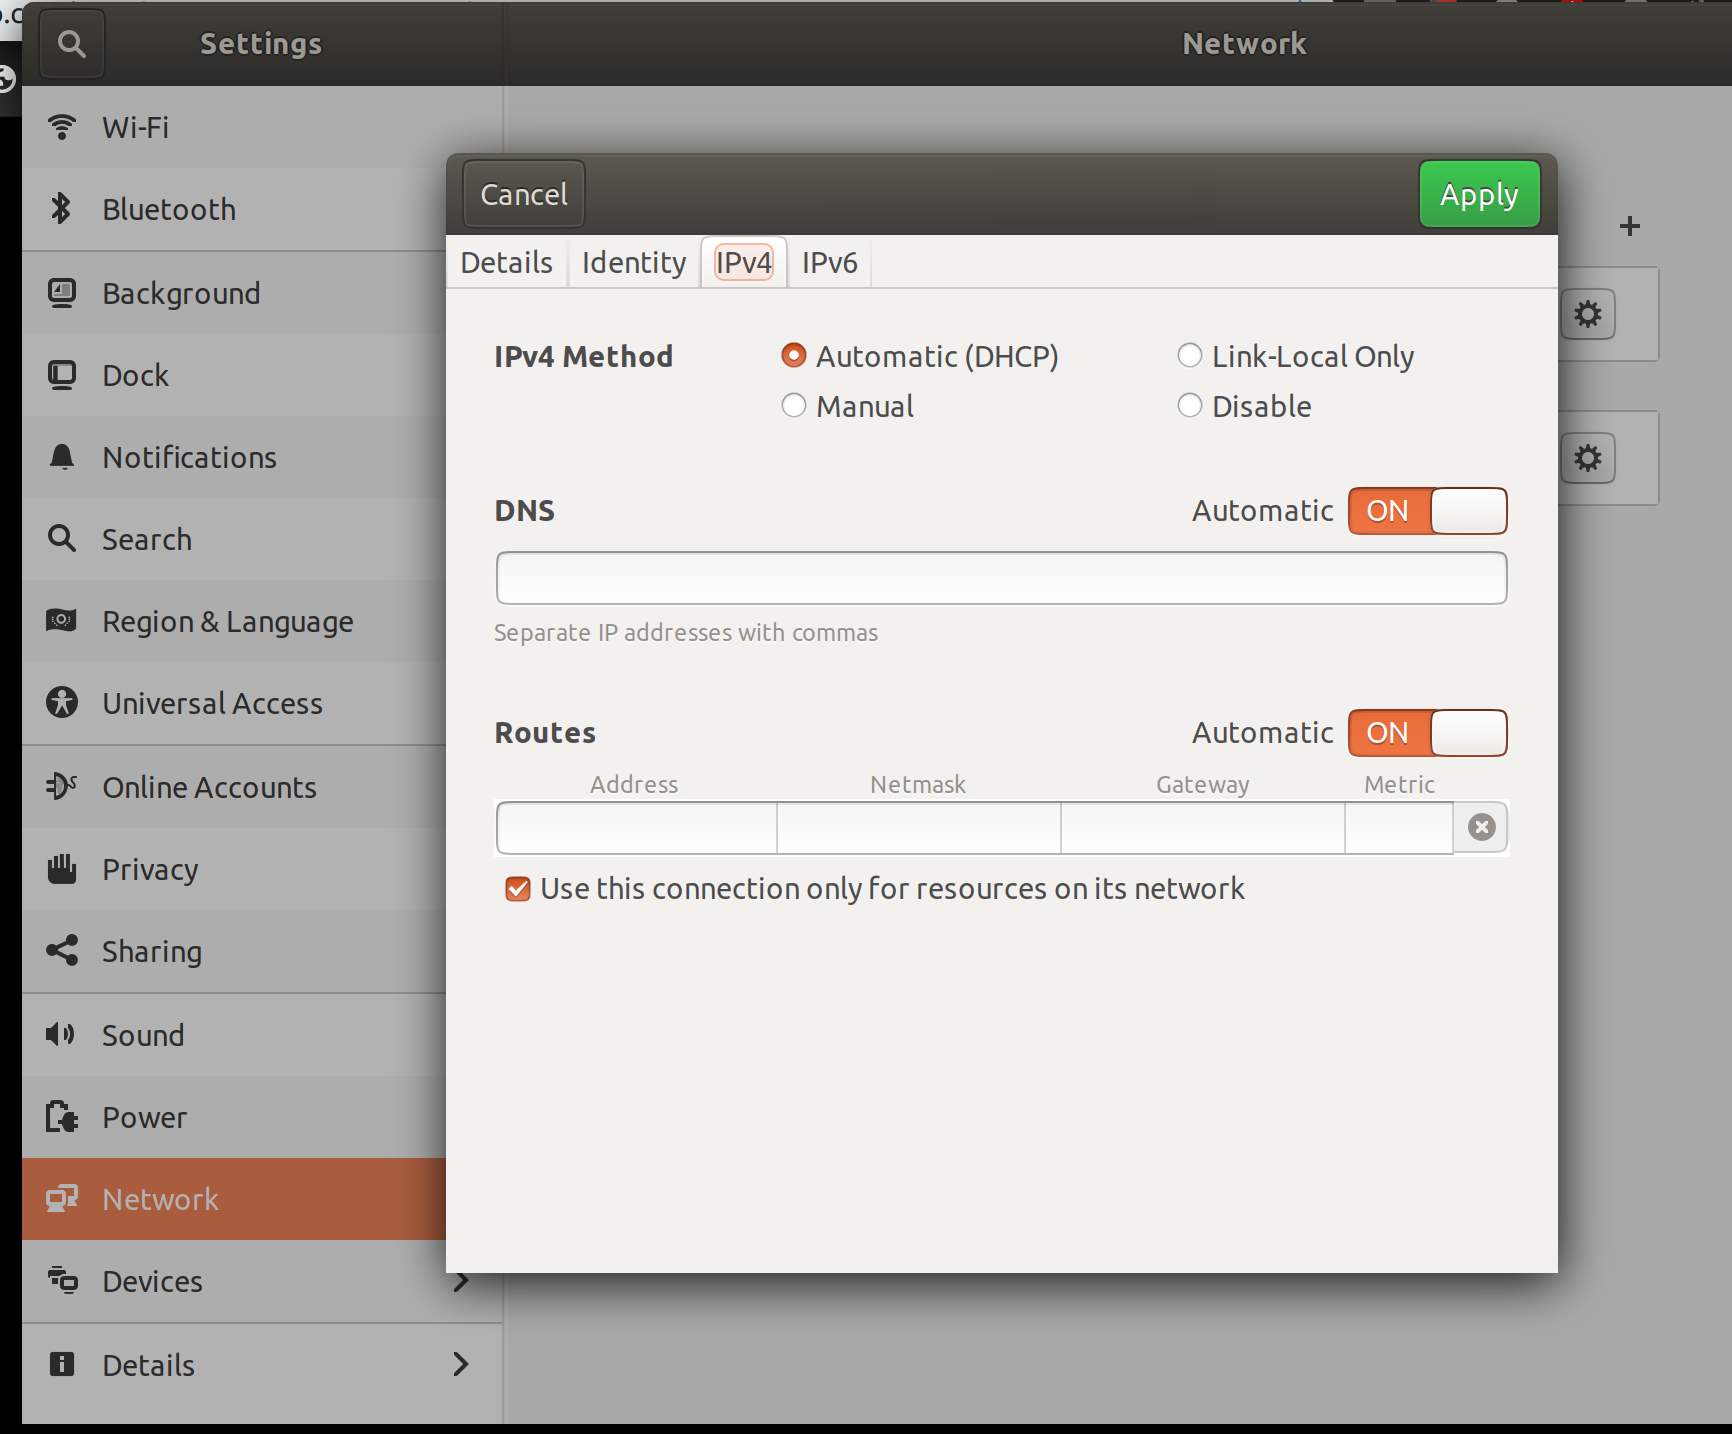
Task: Select Manual IPv4 method
Action: 794,406
